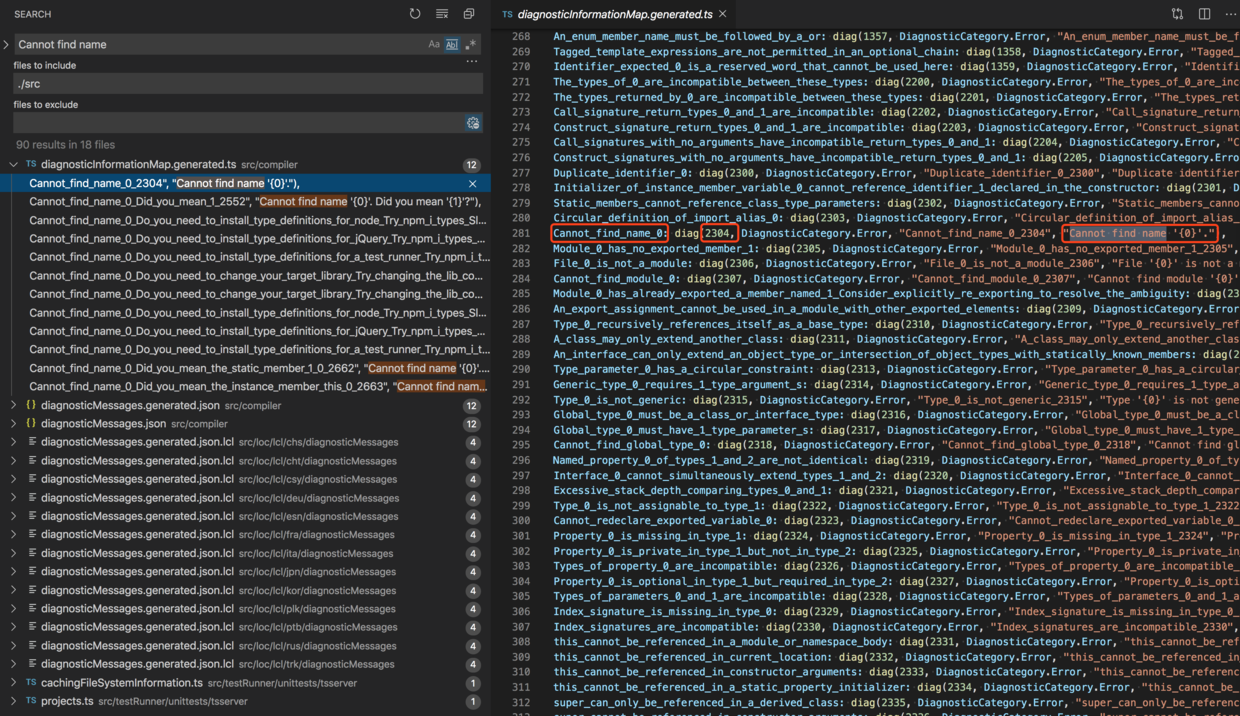Click the files to include field './src'
This screenshot has width=1240, height=716.
pyautogui.click(x=248, y=84)
